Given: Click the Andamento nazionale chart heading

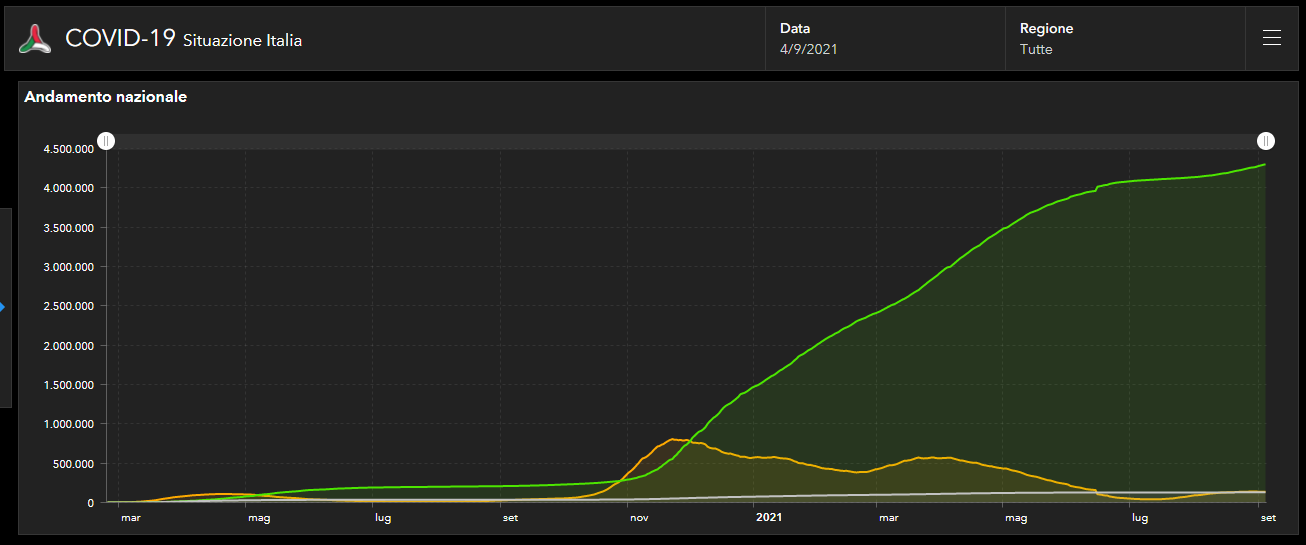Looking at the screenshot, I should click(106, 97).
